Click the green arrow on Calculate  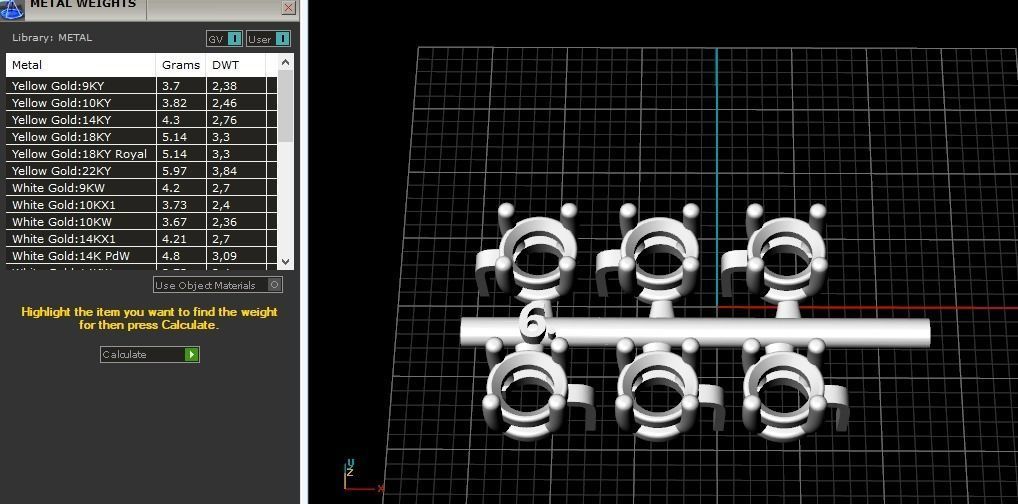[x=192, y=355]
